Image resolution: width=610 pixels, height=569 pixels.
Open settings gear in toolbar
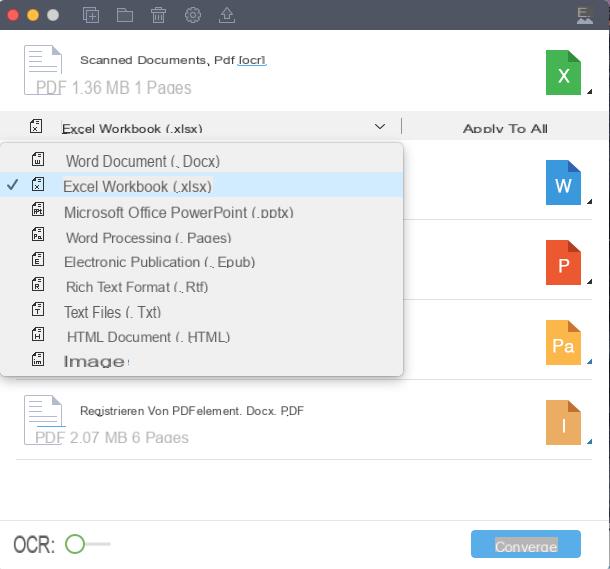coord(193,15)
